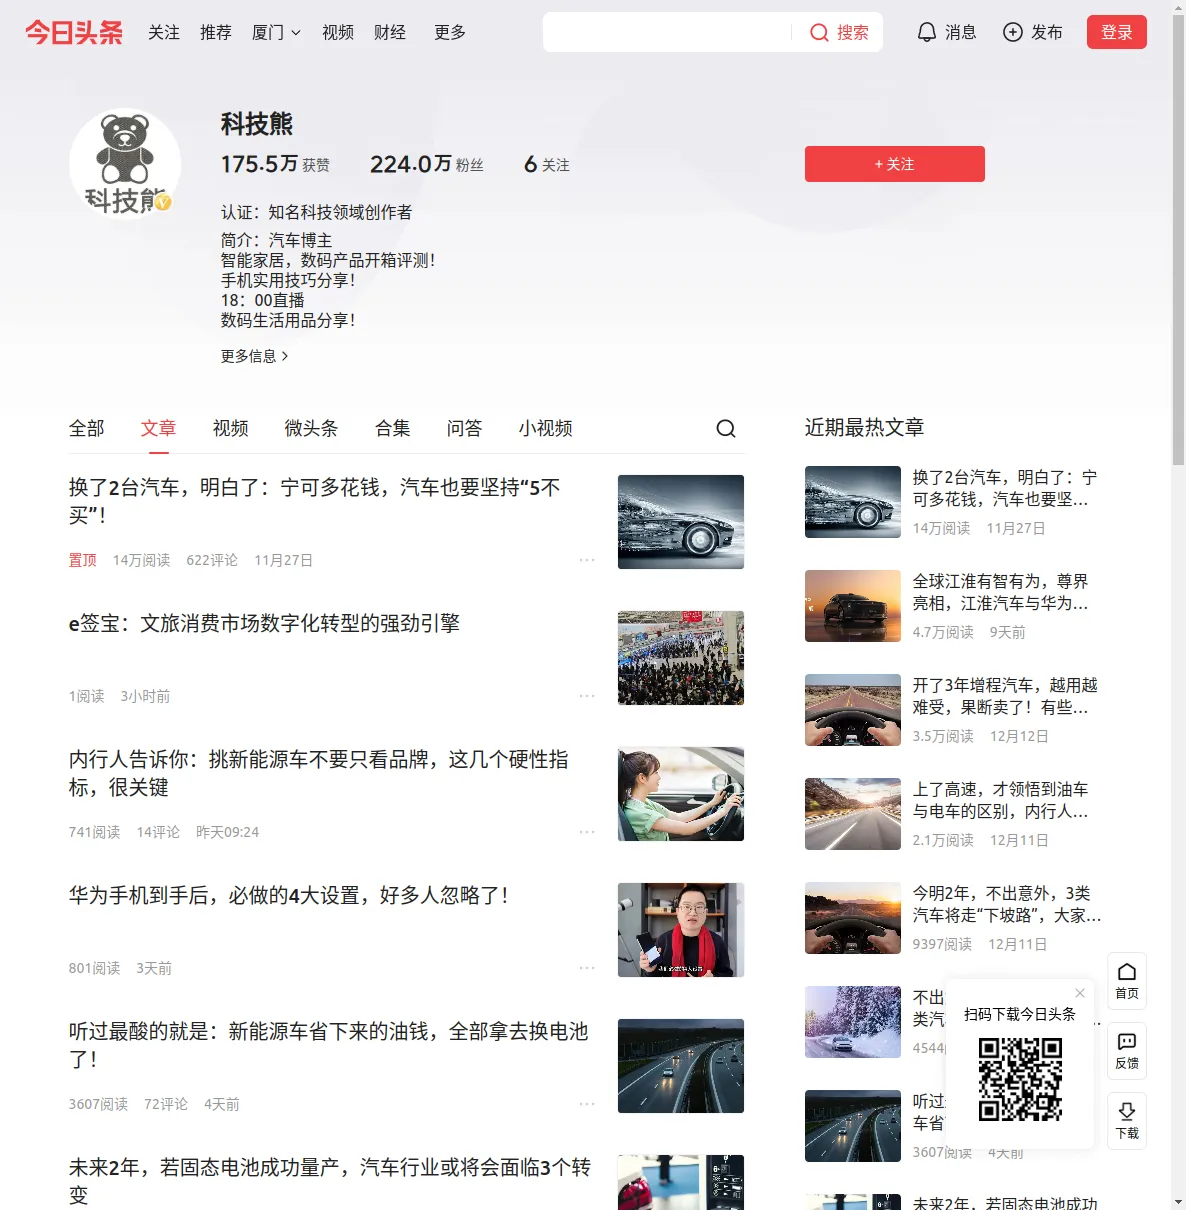The height and width of the screenshot is (1210, 1186).
Task: Select the 文章 tab
Action: [159, 429]
